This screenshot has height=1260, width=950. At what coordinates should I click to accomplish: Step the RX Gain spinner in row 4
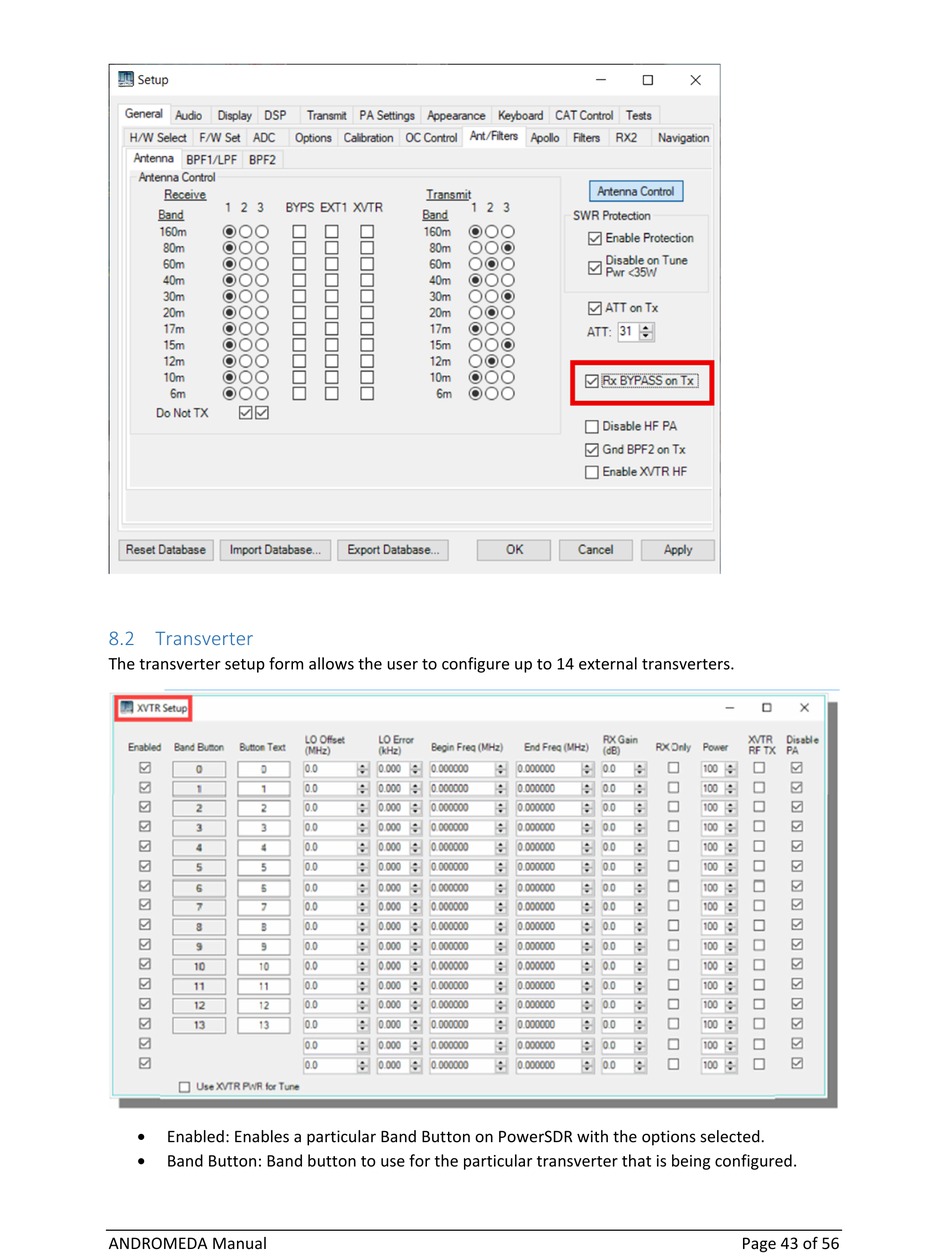640,848
